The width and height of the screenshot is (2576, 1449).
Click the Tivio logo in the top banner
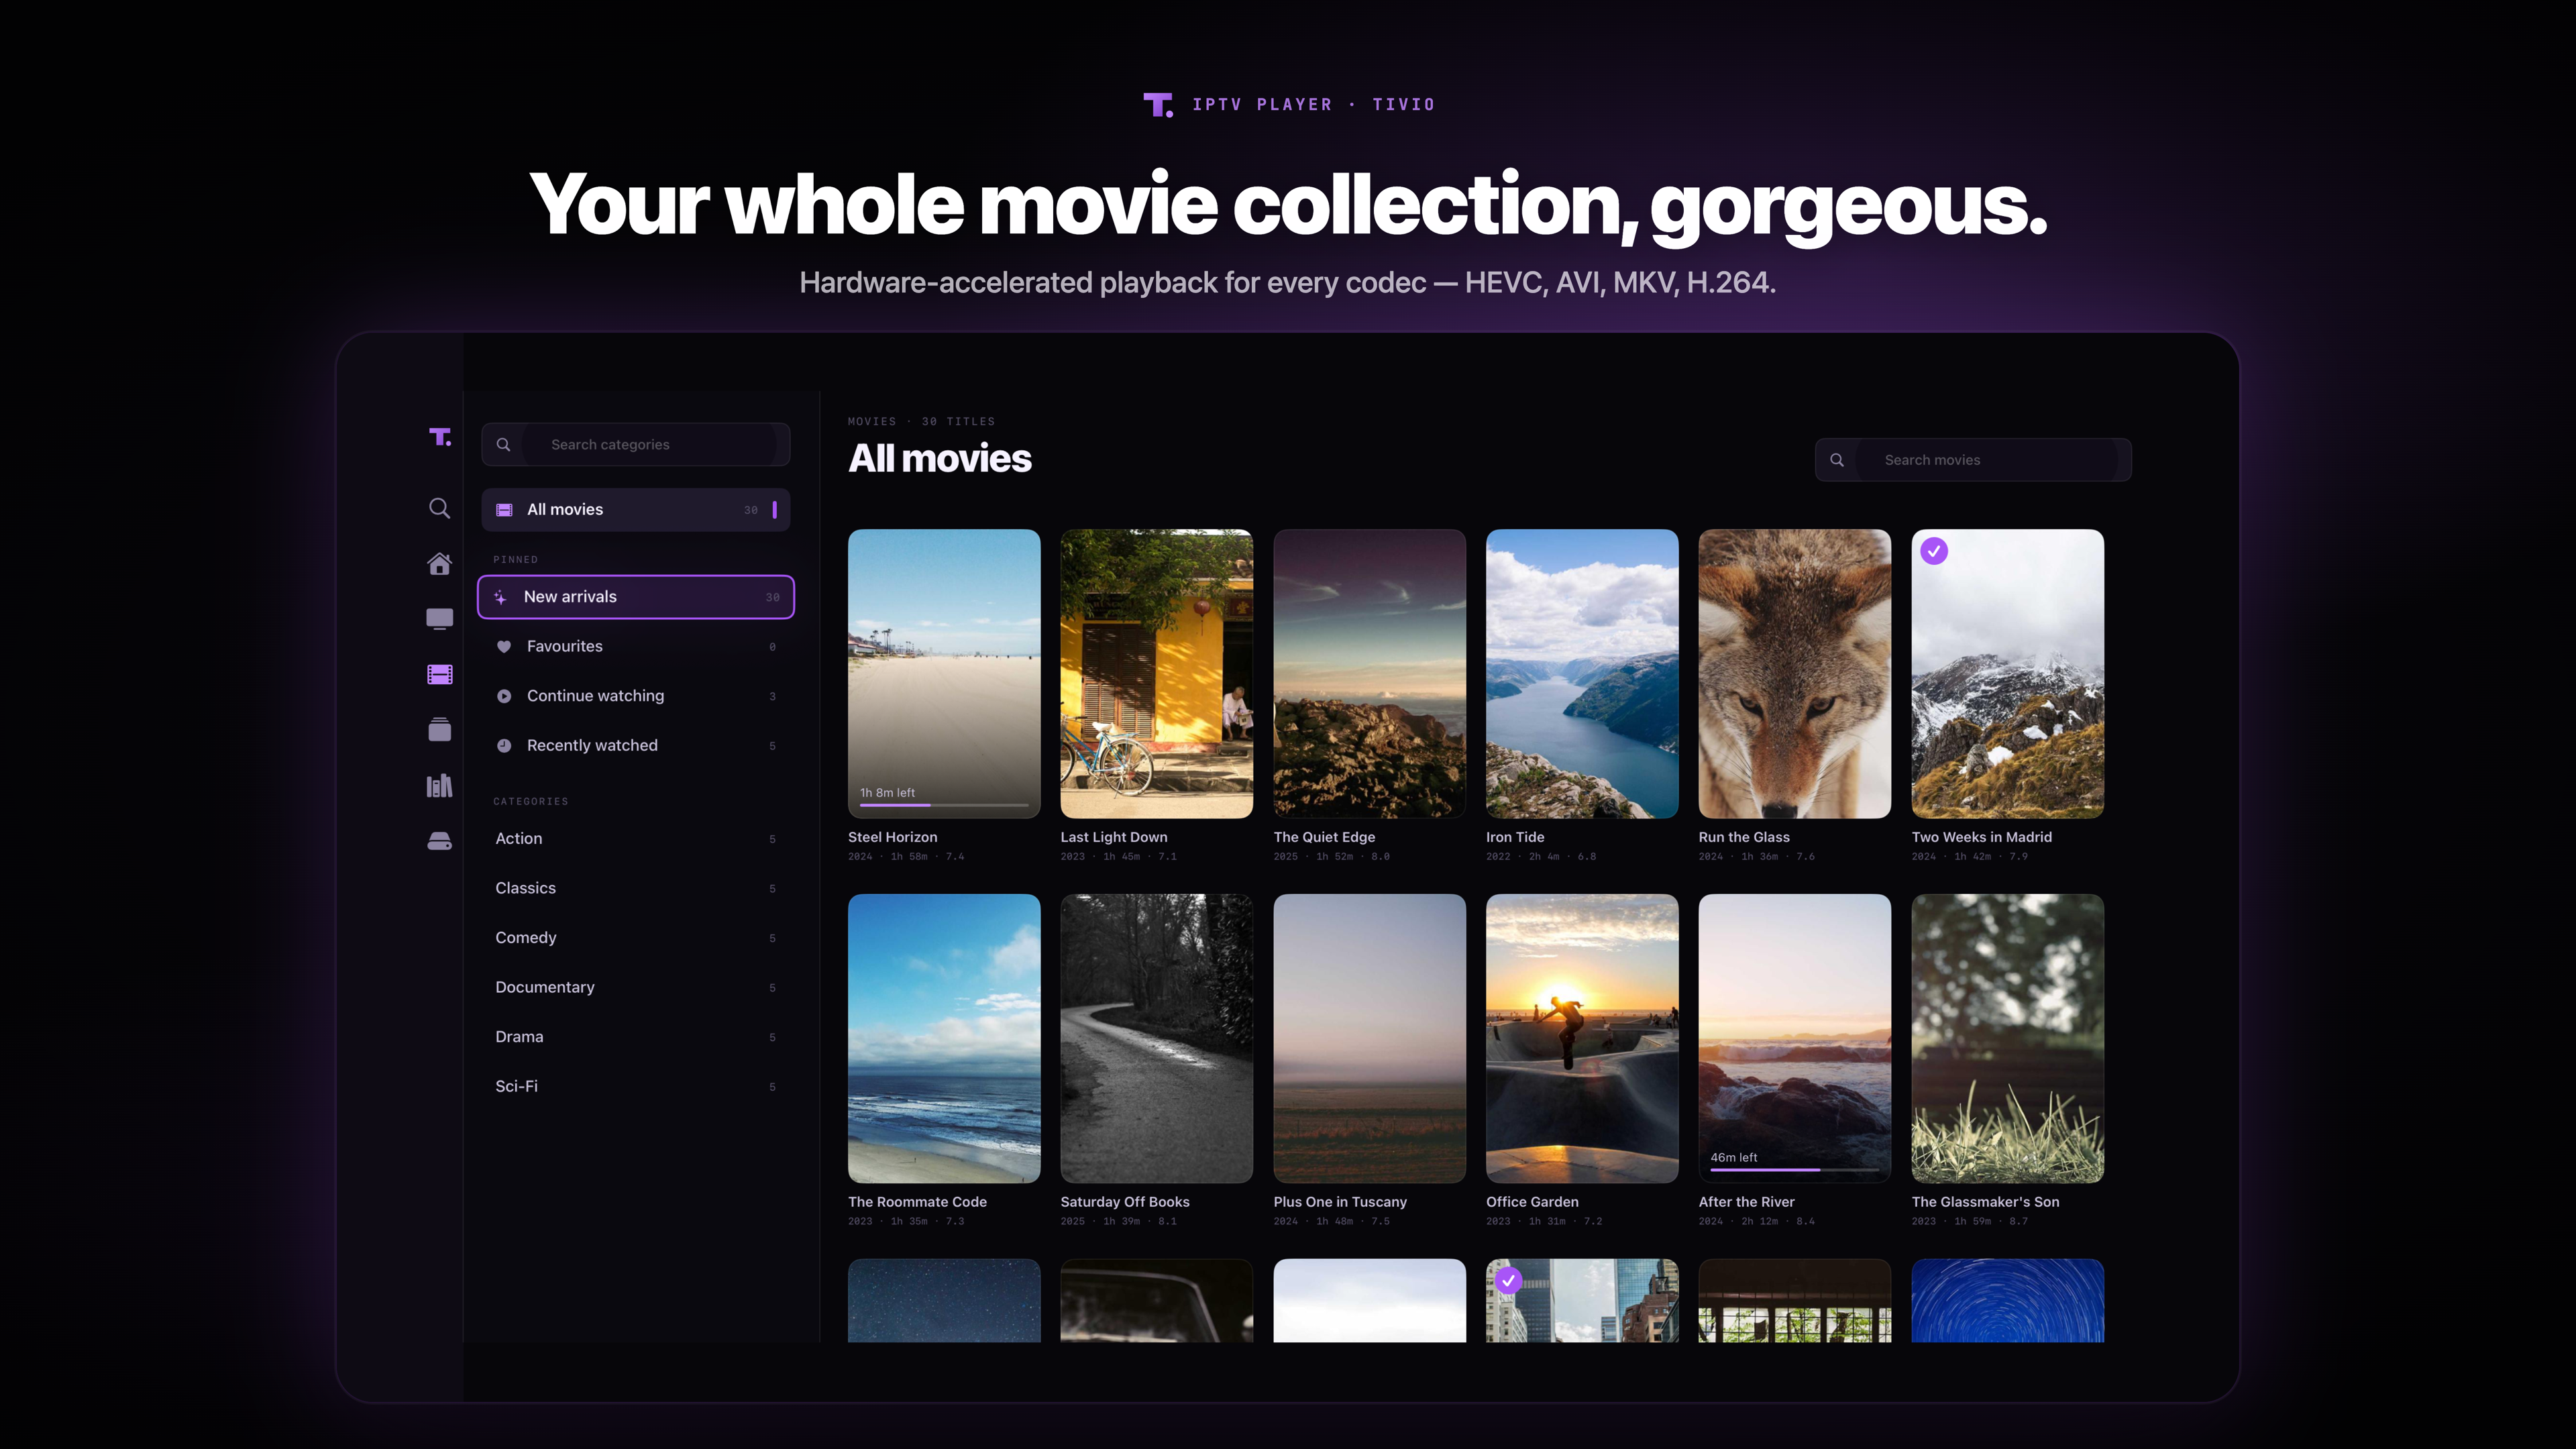click(1158, 105)
